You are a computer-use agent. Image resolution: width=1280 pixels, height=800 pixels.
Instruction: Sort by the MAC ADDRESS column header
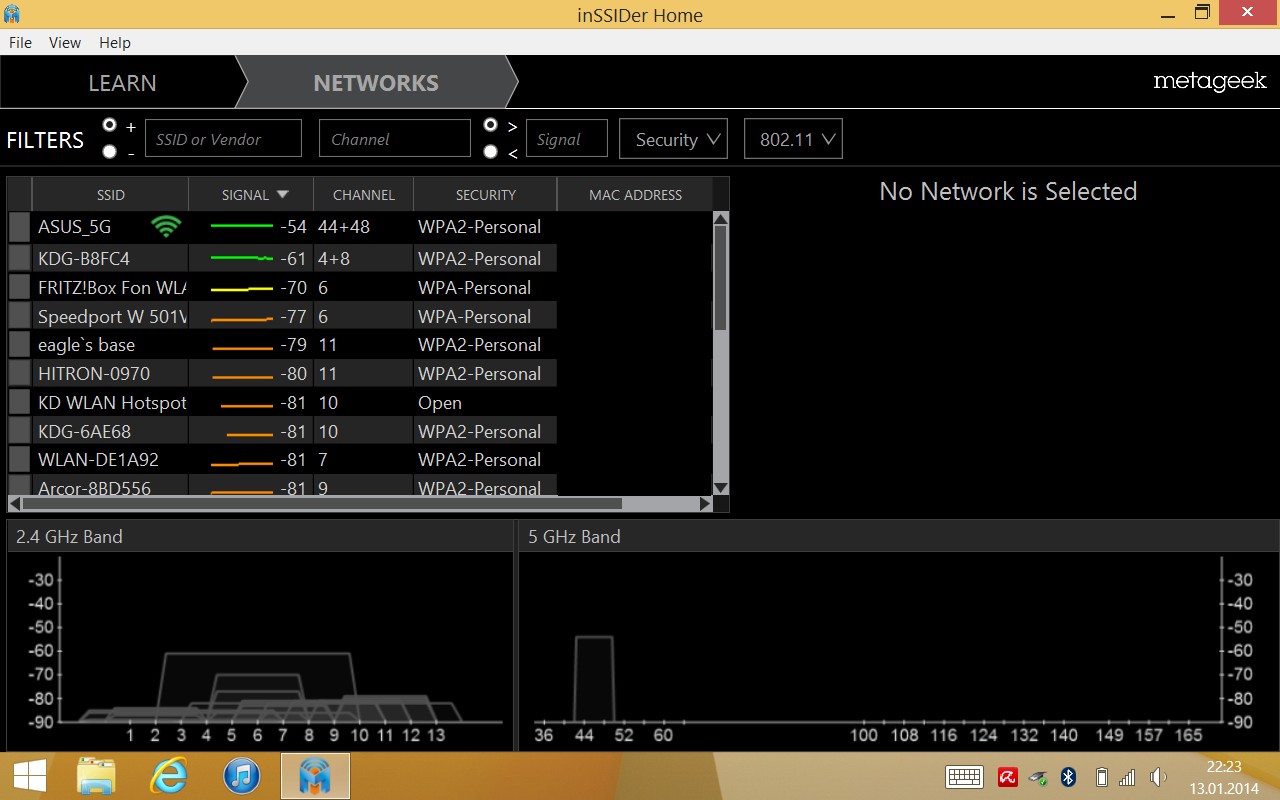click(x=635, y=195)
